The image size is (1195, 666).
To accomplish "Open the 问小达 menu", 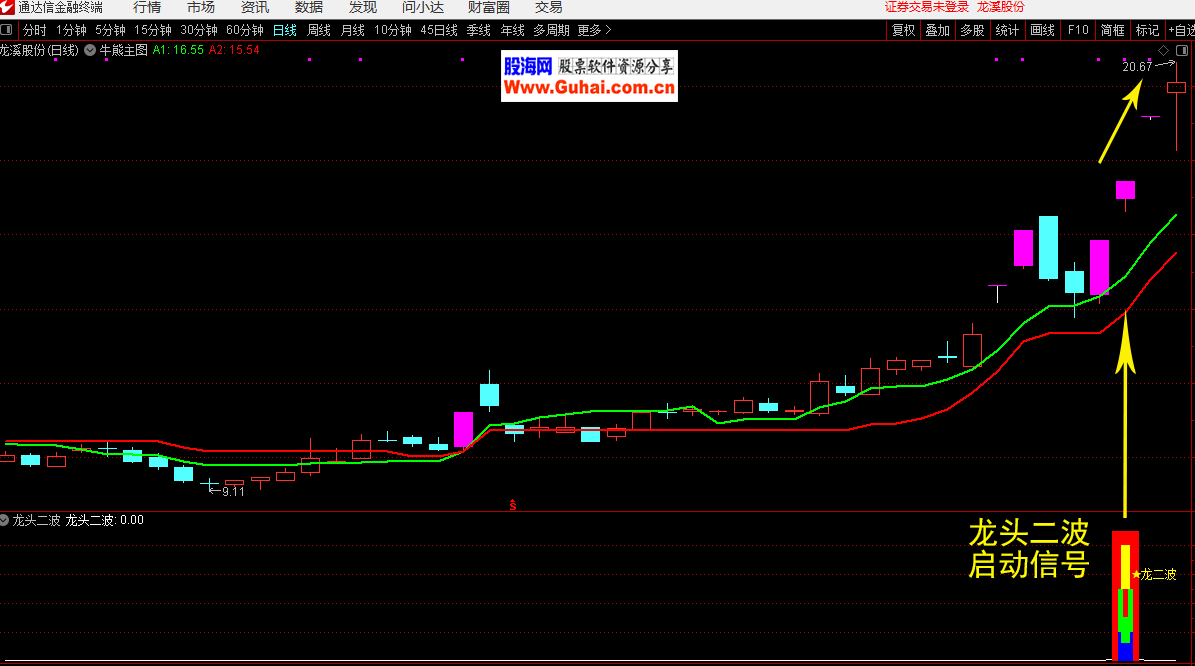I will pyautogui.click(x=422, y=7).
